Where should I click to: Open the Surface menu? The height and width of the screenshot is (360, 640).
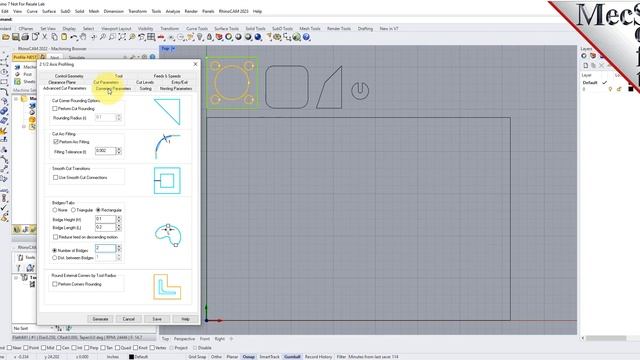(49, 11)
